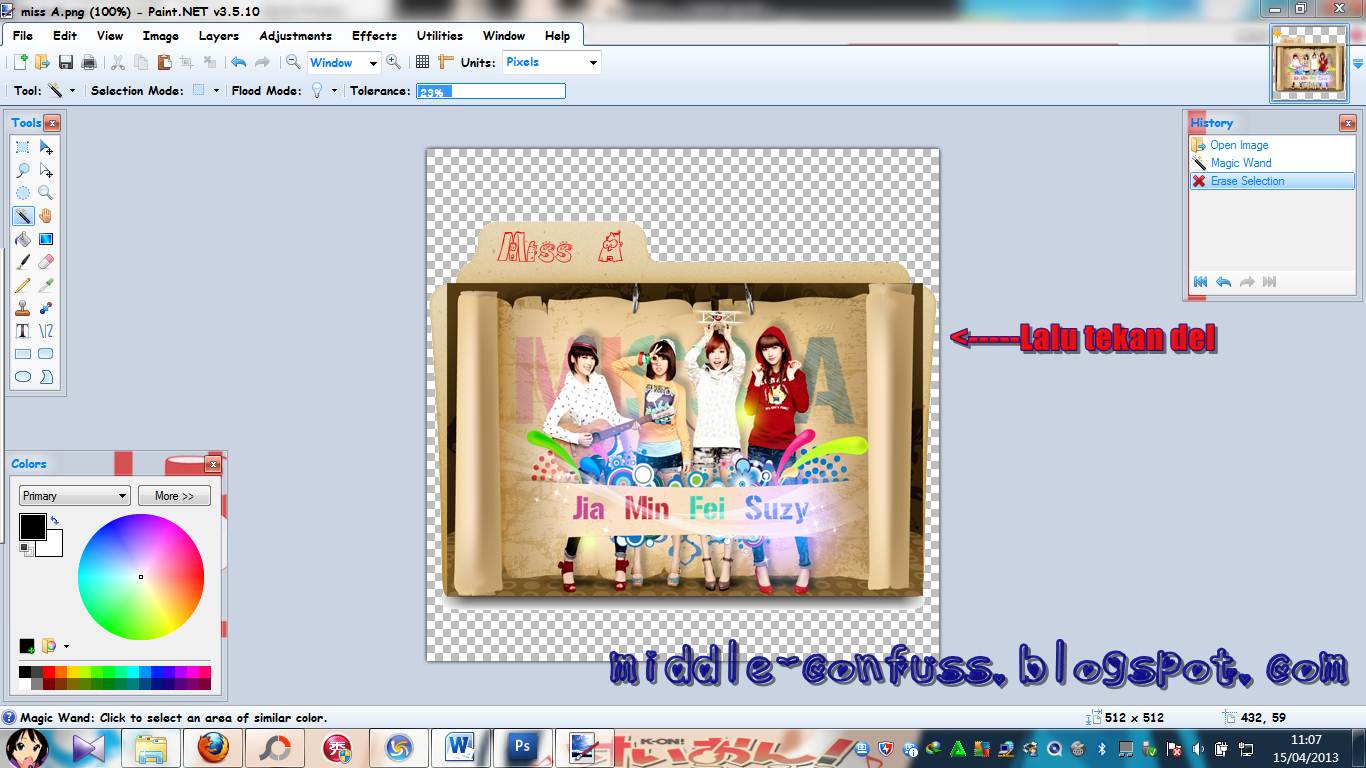Screen dimensions: 1366x768
Task: Open the Units dropdown set to Pixels
Action: click(549, 62)
